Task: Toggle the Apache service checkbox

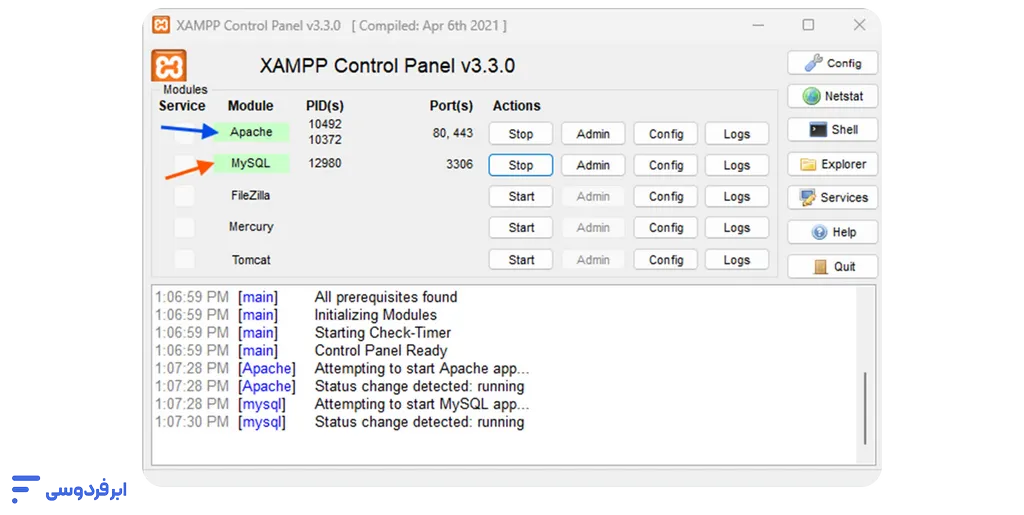Action: tap(184, 134)
